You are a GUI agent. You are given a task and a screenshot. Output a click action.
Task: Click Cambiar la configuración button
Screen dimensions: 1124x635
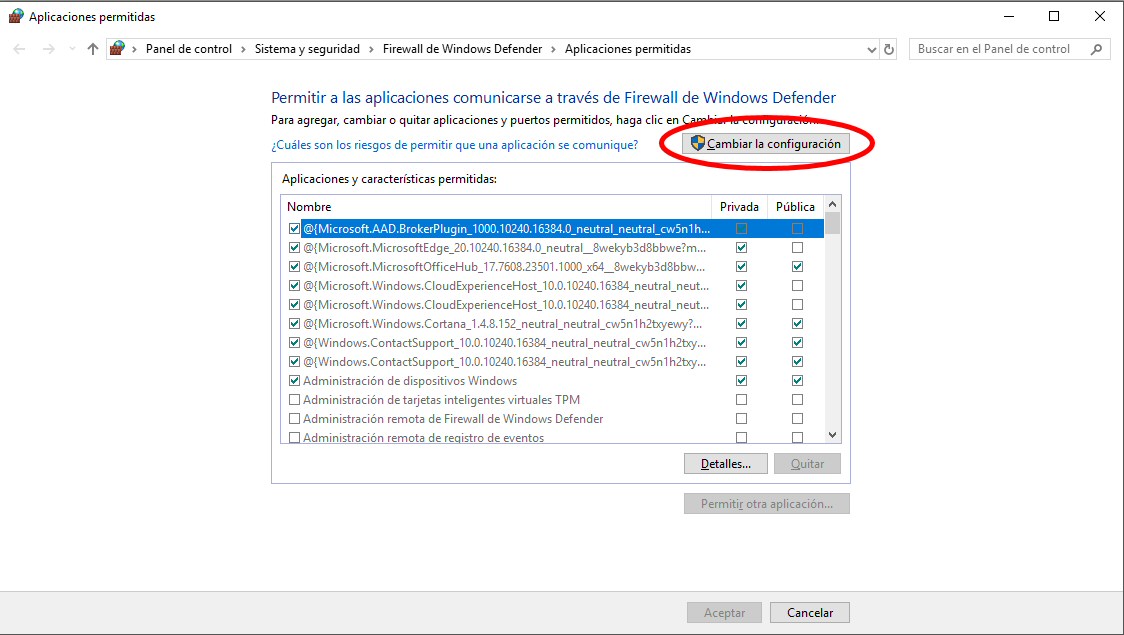tap(766, 144)
